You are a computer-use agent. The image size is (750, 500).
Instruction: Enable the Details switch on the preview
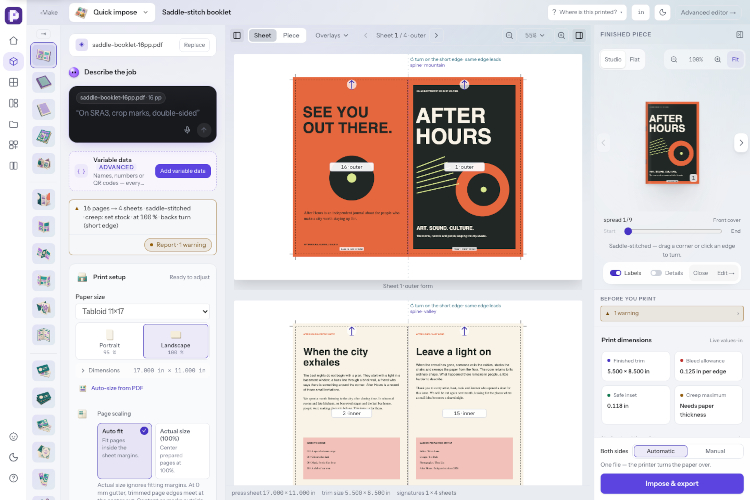(656, 273)
